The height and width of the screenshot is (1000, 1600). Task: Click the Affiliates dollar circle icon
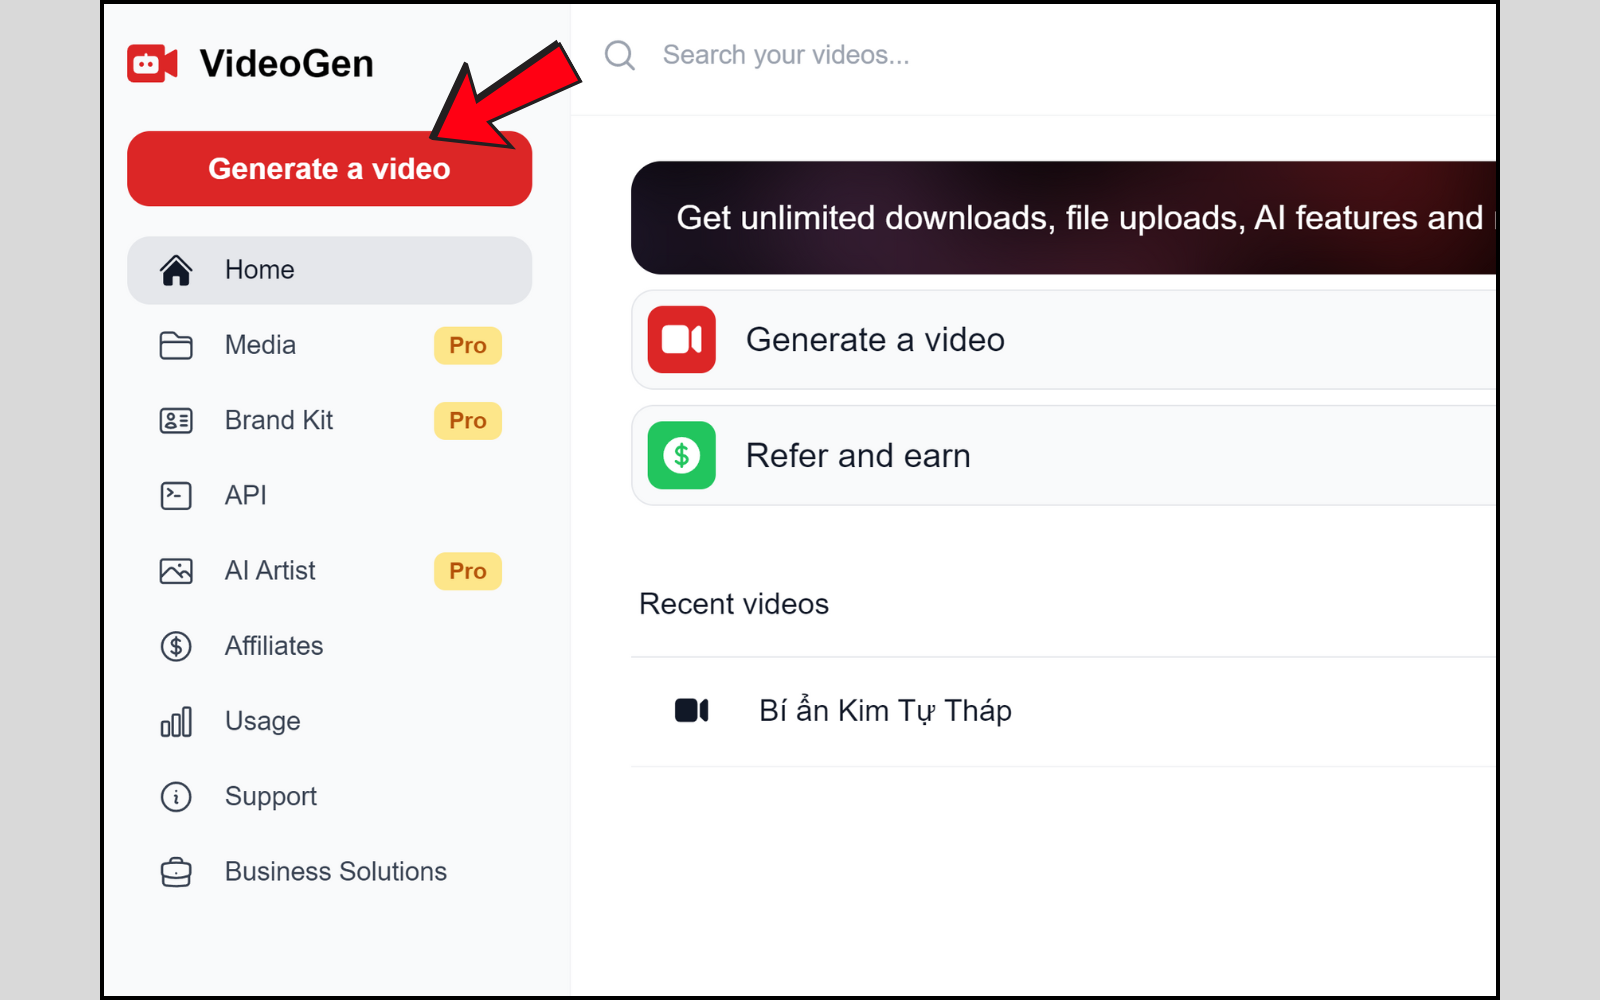(176, 646)
